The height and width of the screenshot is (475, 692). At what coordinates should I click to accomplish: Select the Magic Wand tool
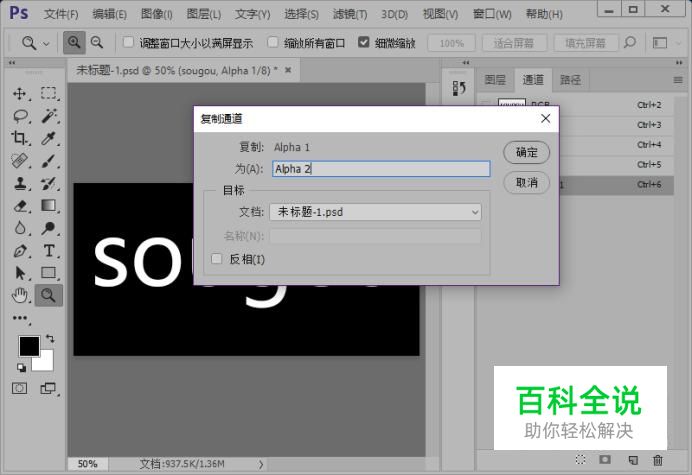tap(48, 116)
